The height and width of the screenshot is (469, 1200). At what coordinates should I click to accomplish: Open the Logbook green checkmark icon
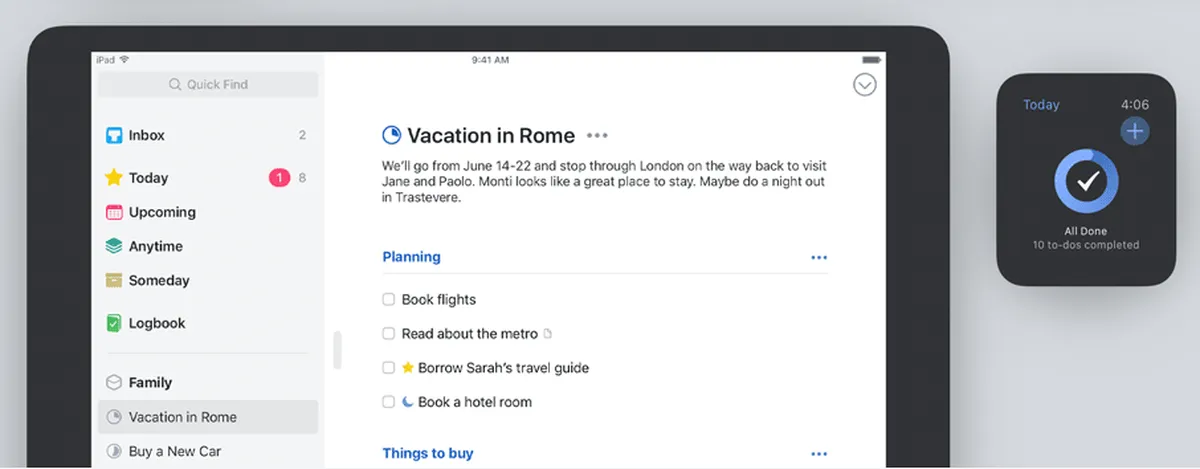tap(114, 323)
